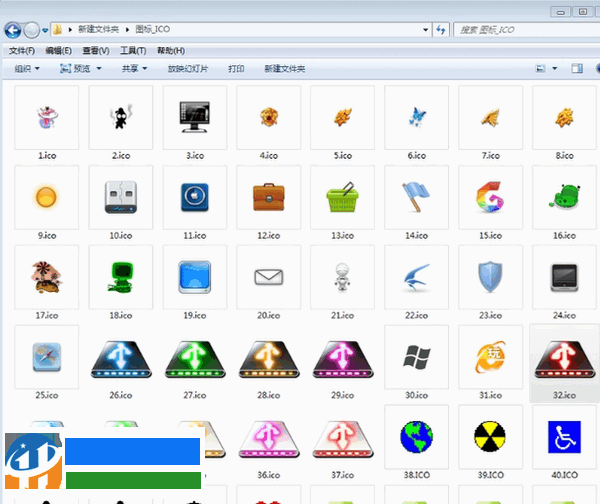Select the 4.ico orange flower icon
Image resolution: width=600 pixels, height=504 pixels.
pos(269,117)
